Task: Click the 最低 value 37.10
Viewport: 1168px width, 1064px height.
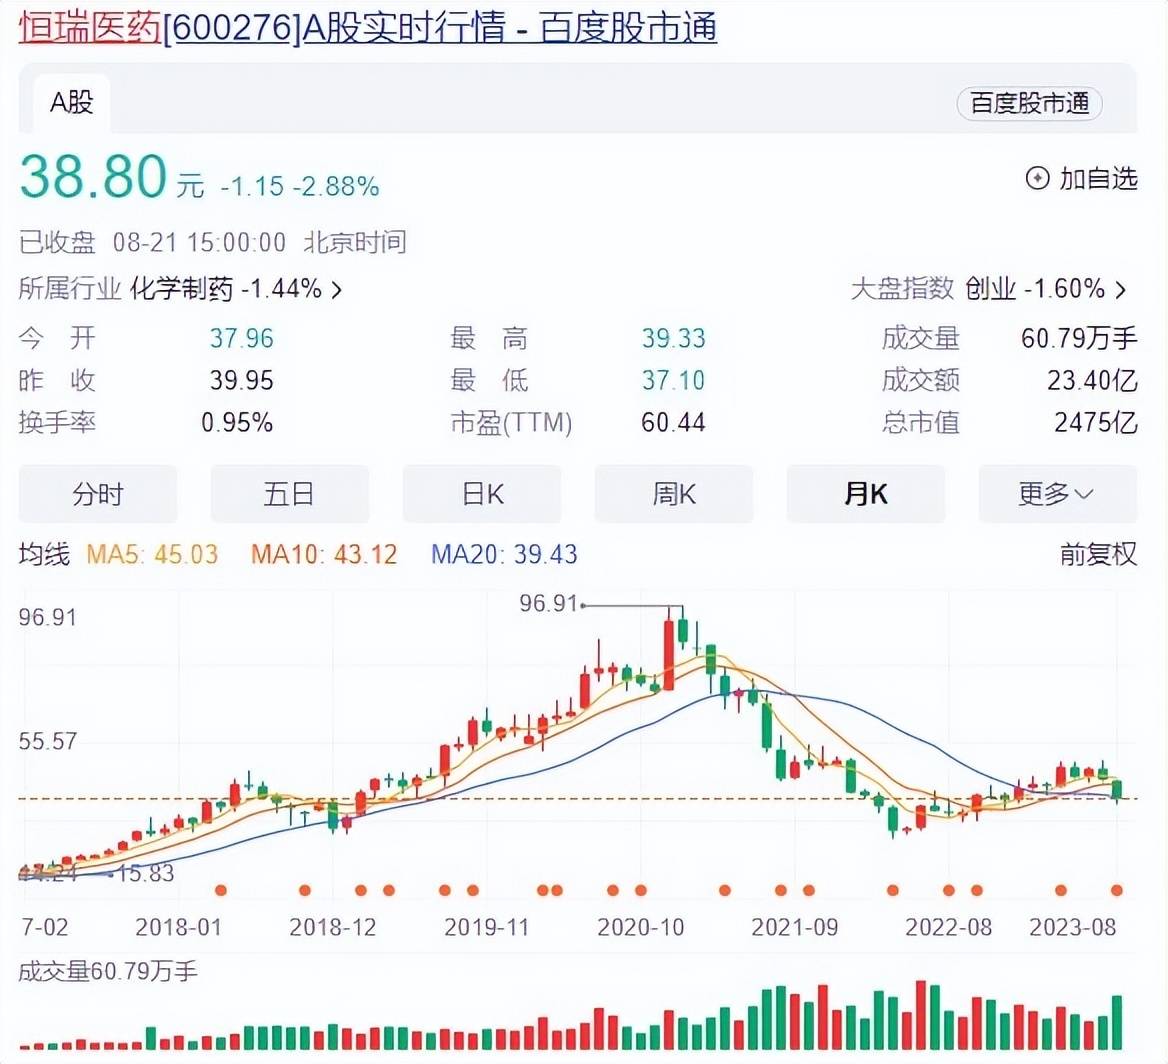Action: 673,381
